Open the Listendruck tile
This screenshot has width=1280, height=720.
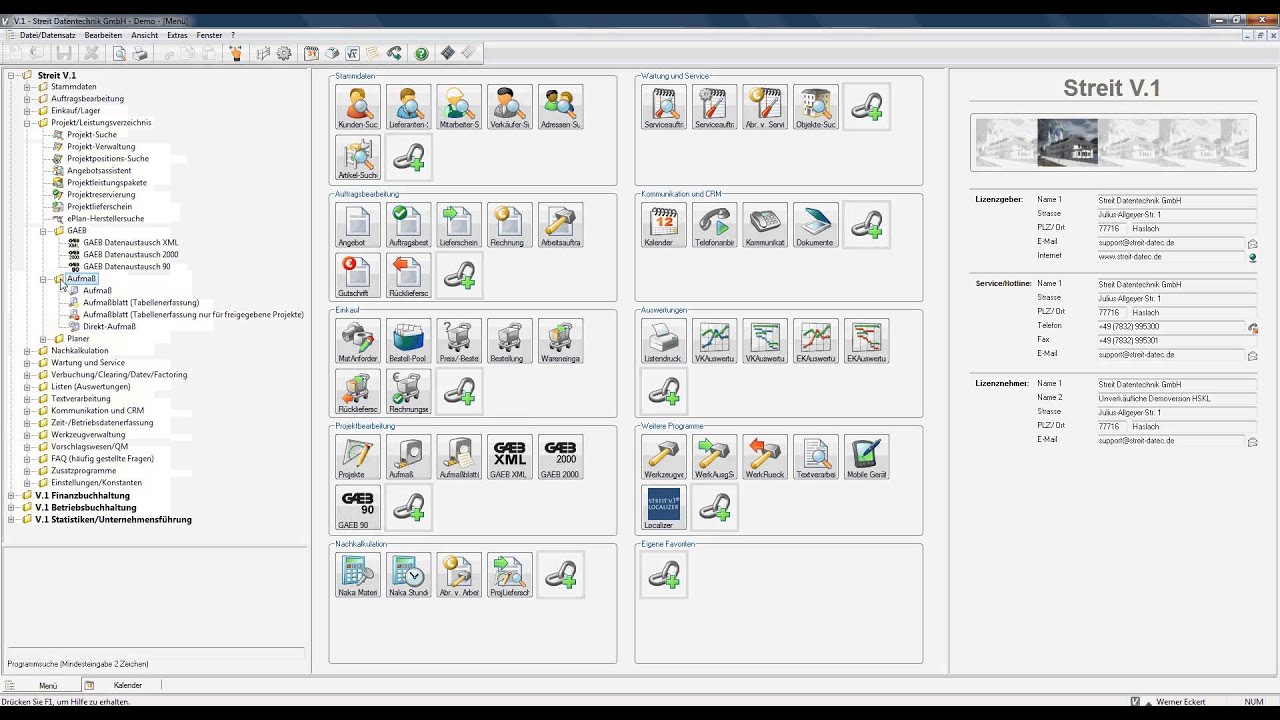(x=664, y=341)
